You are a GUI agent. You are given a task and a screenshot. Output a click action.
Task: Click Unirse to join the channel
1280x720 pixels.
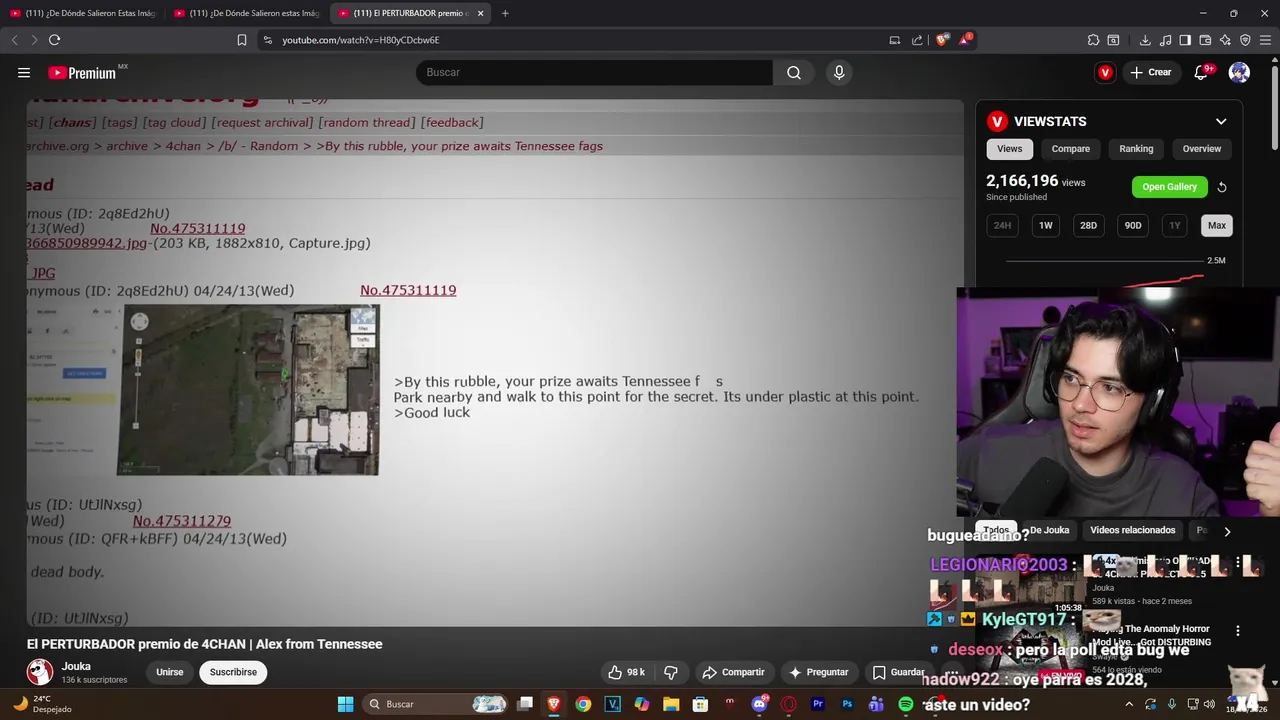[x=170, y=672]
